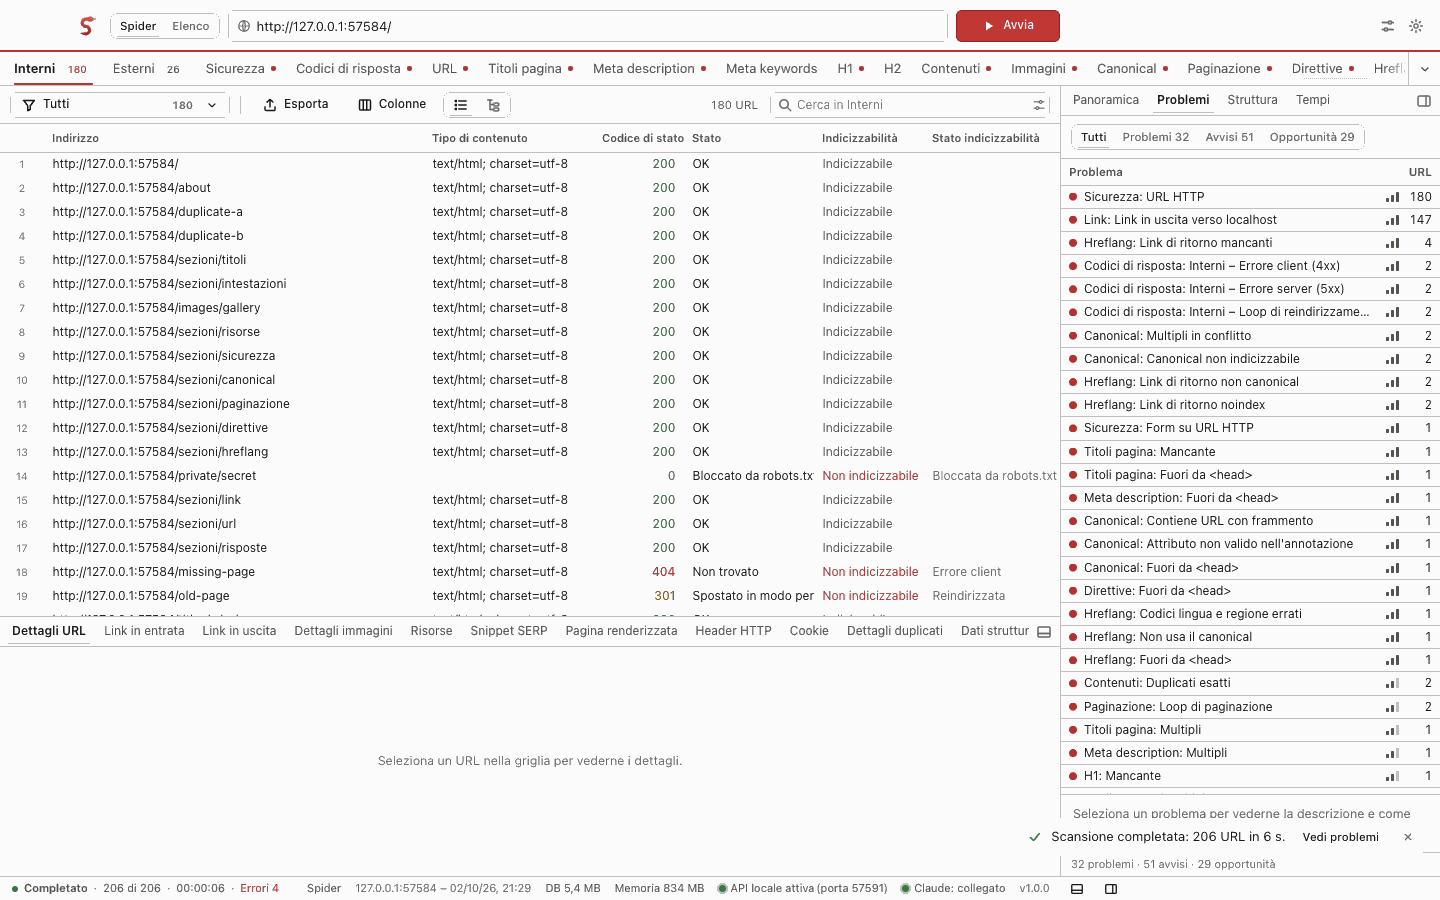The width and height of the screenshot is (1440, 900).
Task: Click status bar bottom panel toggle icon
Action: [1077, 889]
